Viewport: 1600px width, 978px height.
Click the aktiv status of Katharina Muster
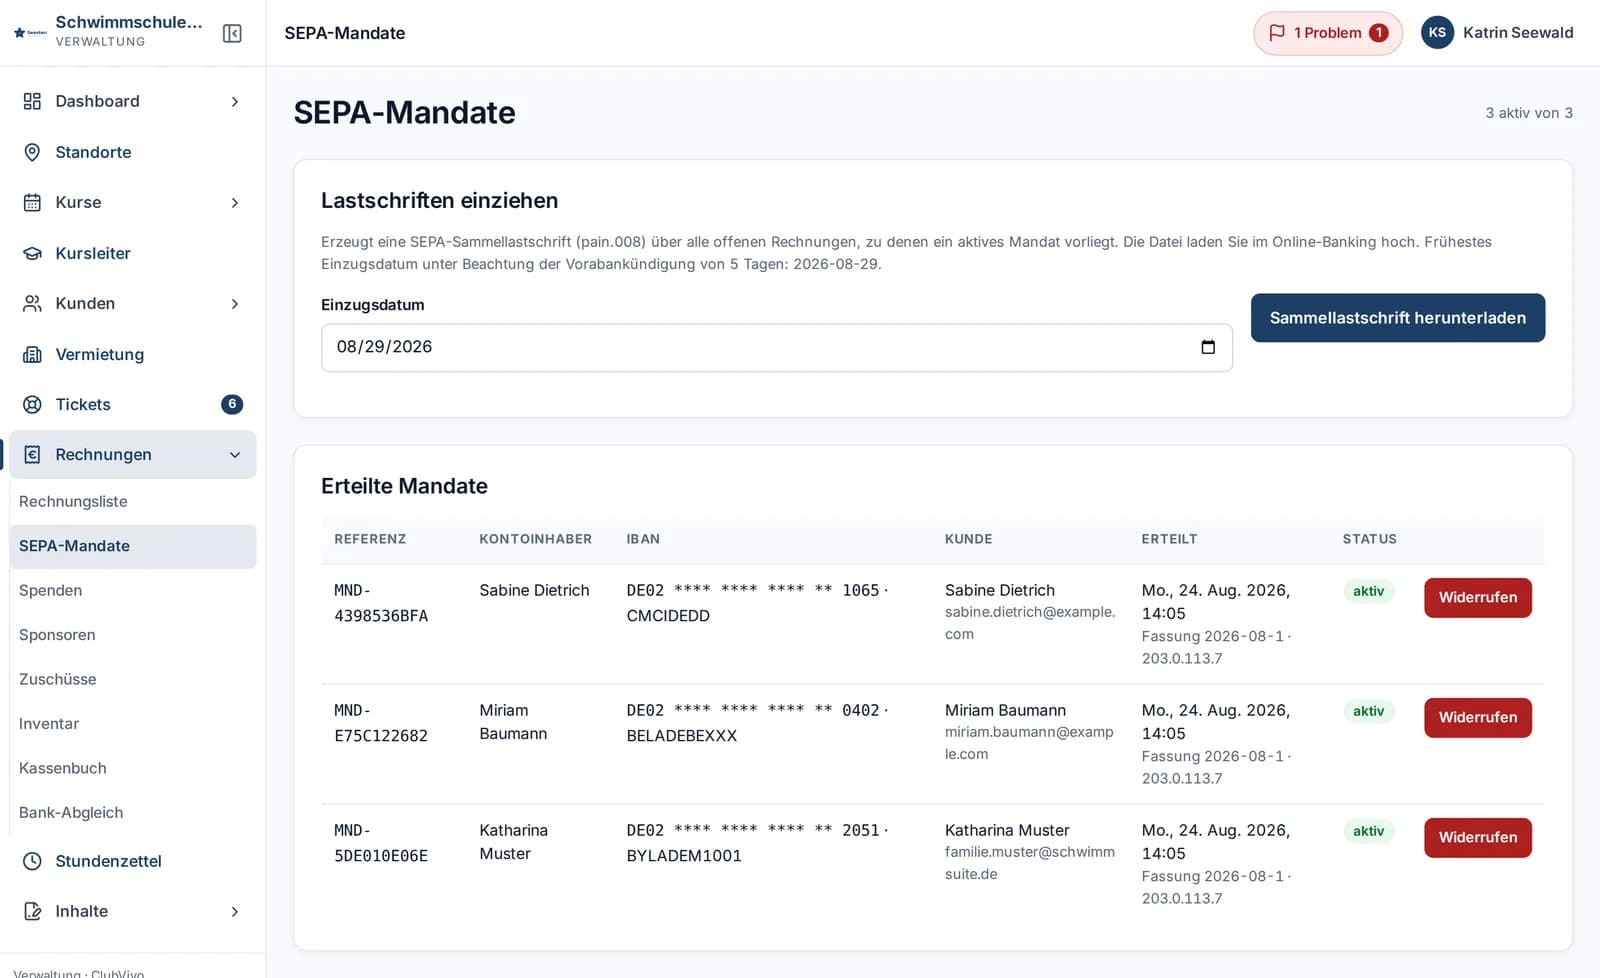click(x=1368, y=831)
